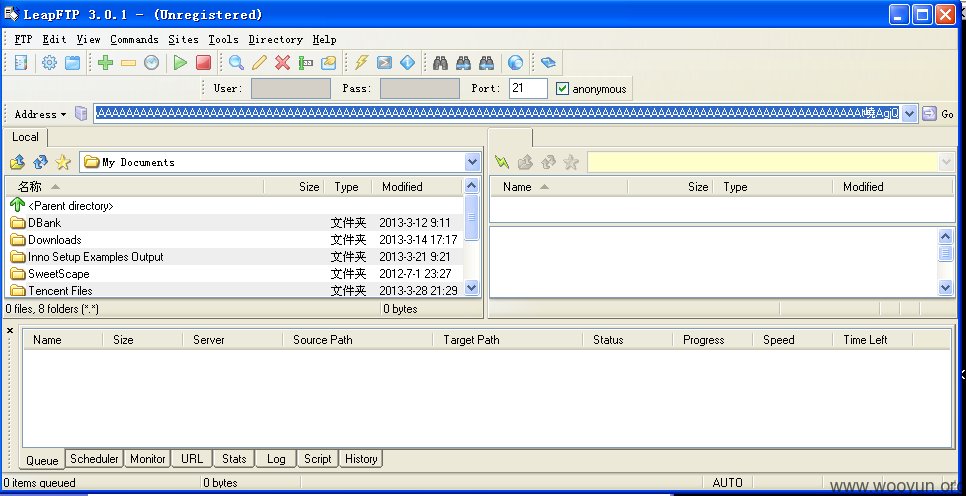The width and height of the screenshot is (966, 496).
Task: Click the blue book help icon
Action: (548, 62)
